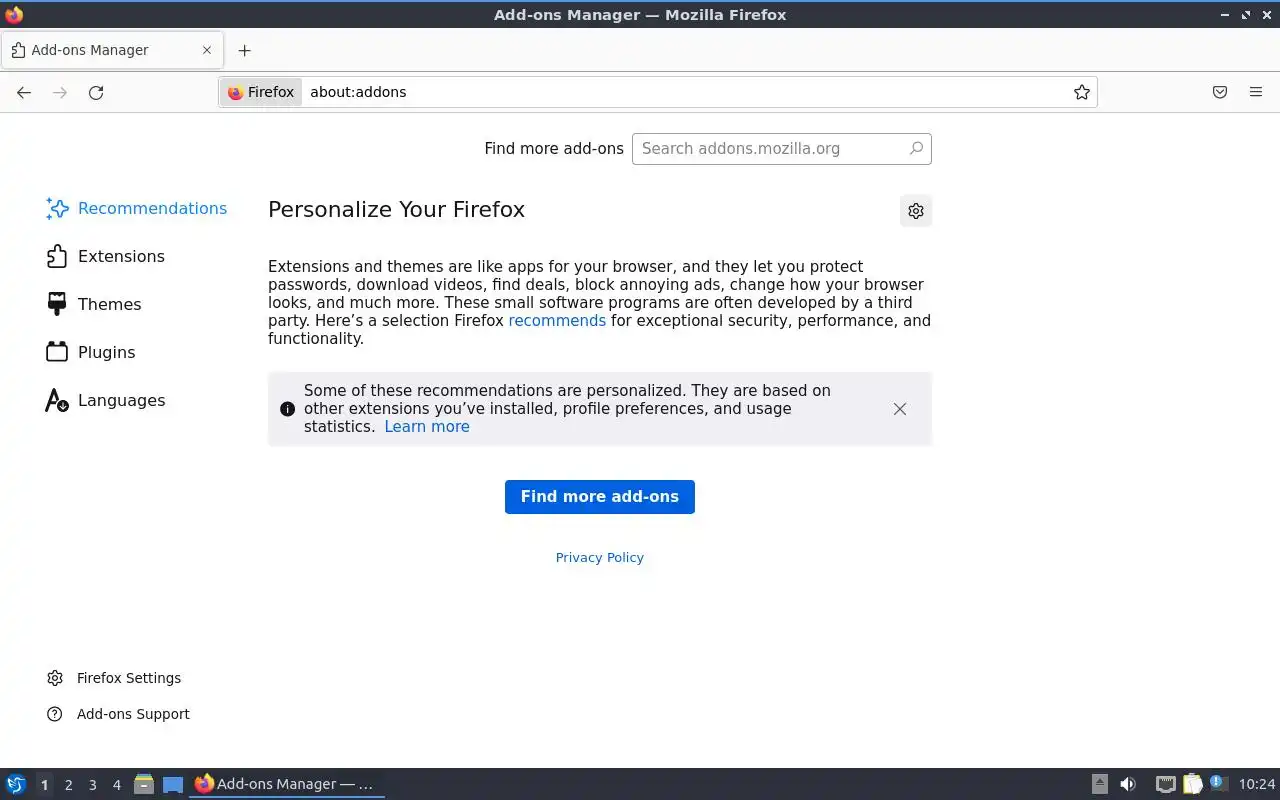
Task: Click the blue show desktop taskbar icon
Action: 173,785
